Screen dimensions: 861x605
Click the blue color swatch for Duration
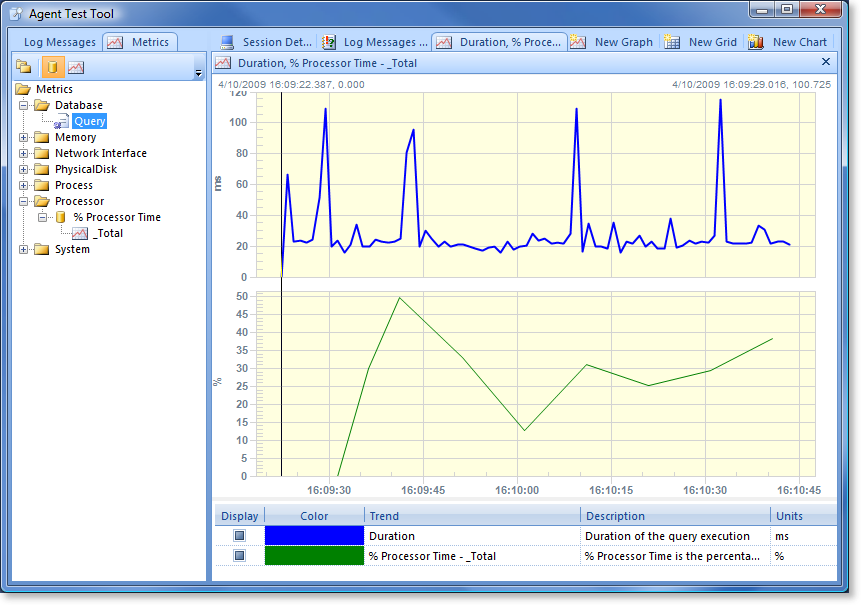point(314,536)
